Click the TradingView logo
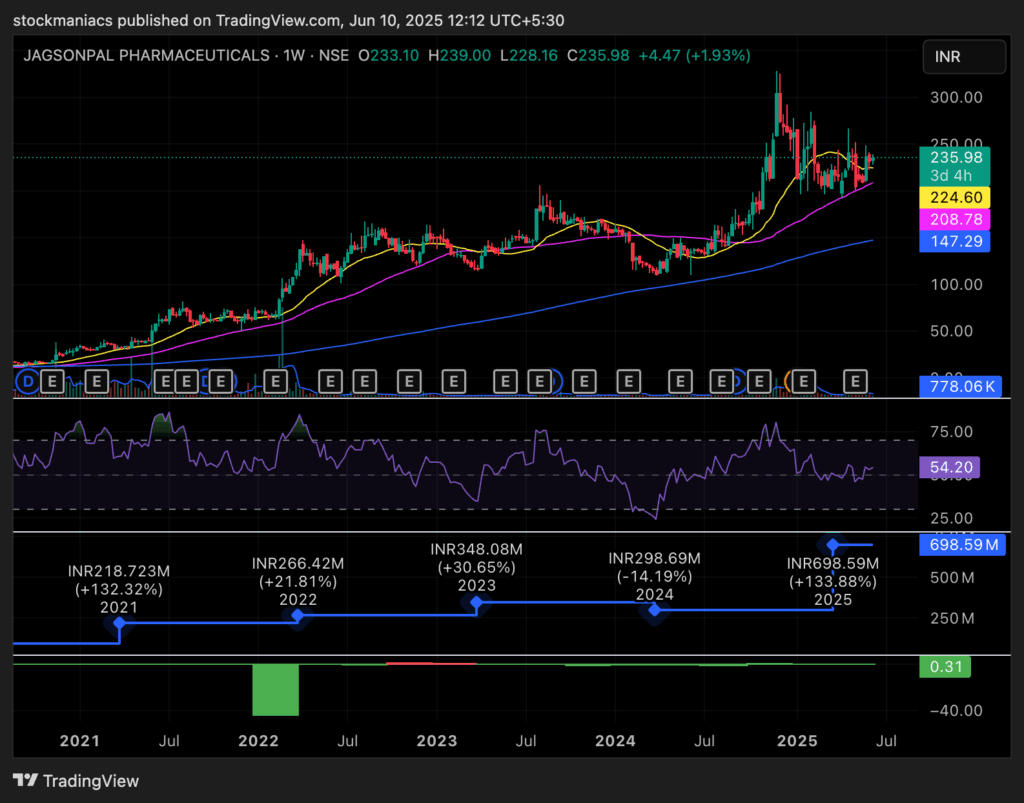Image resolution: width=1024 pixels, height=803 pixels. 76,781
